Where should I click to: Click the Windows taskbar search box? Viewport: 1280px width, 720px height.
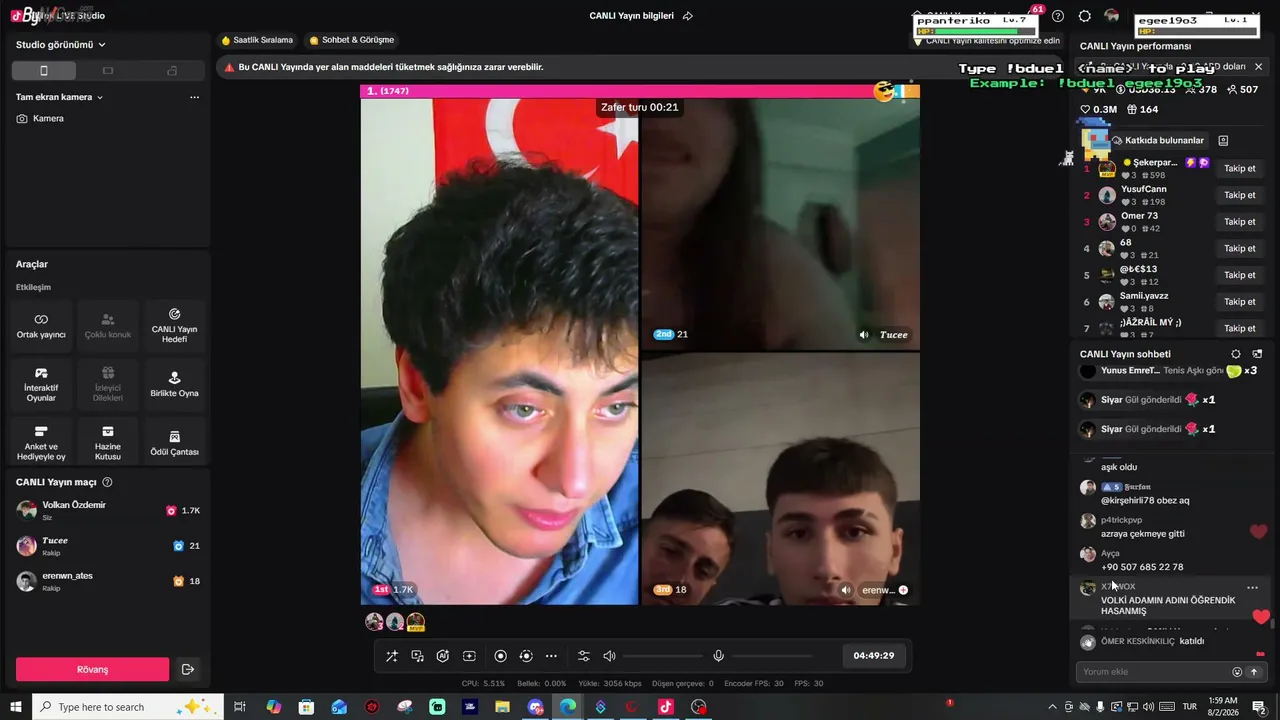pyautogui.click(x=128, y=707)
